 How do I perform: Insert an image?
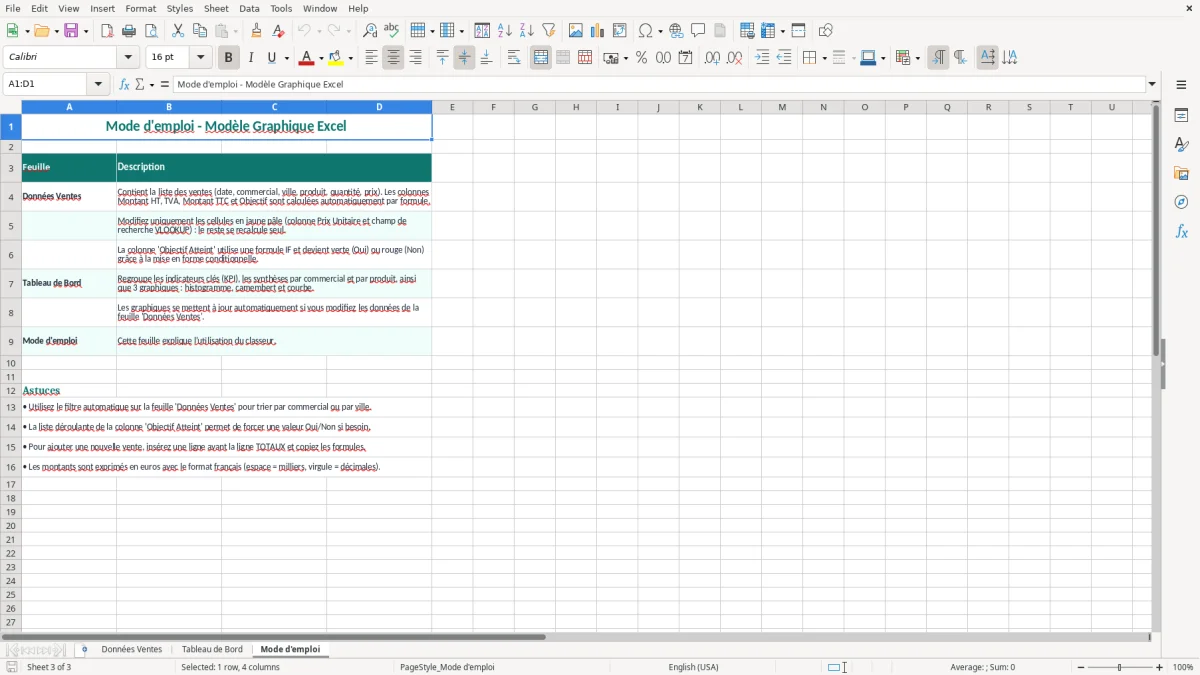coord(576,31)
